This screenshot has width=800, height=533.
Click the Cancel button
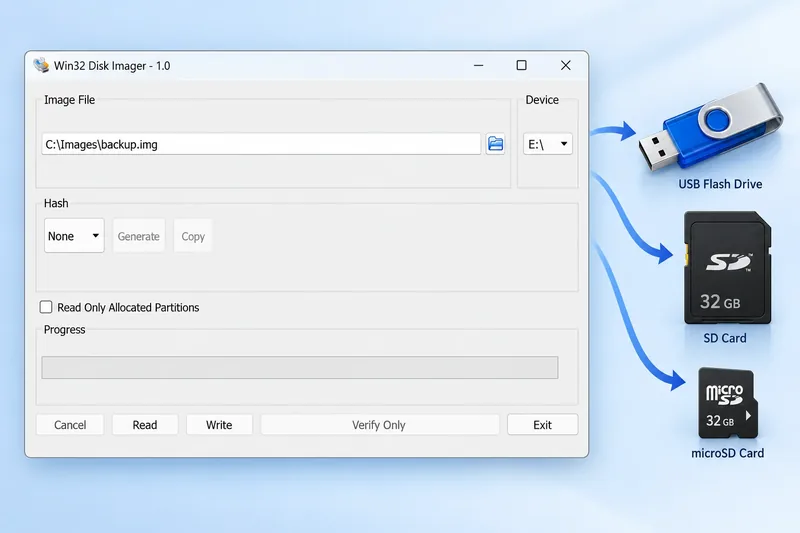point(70,424)
